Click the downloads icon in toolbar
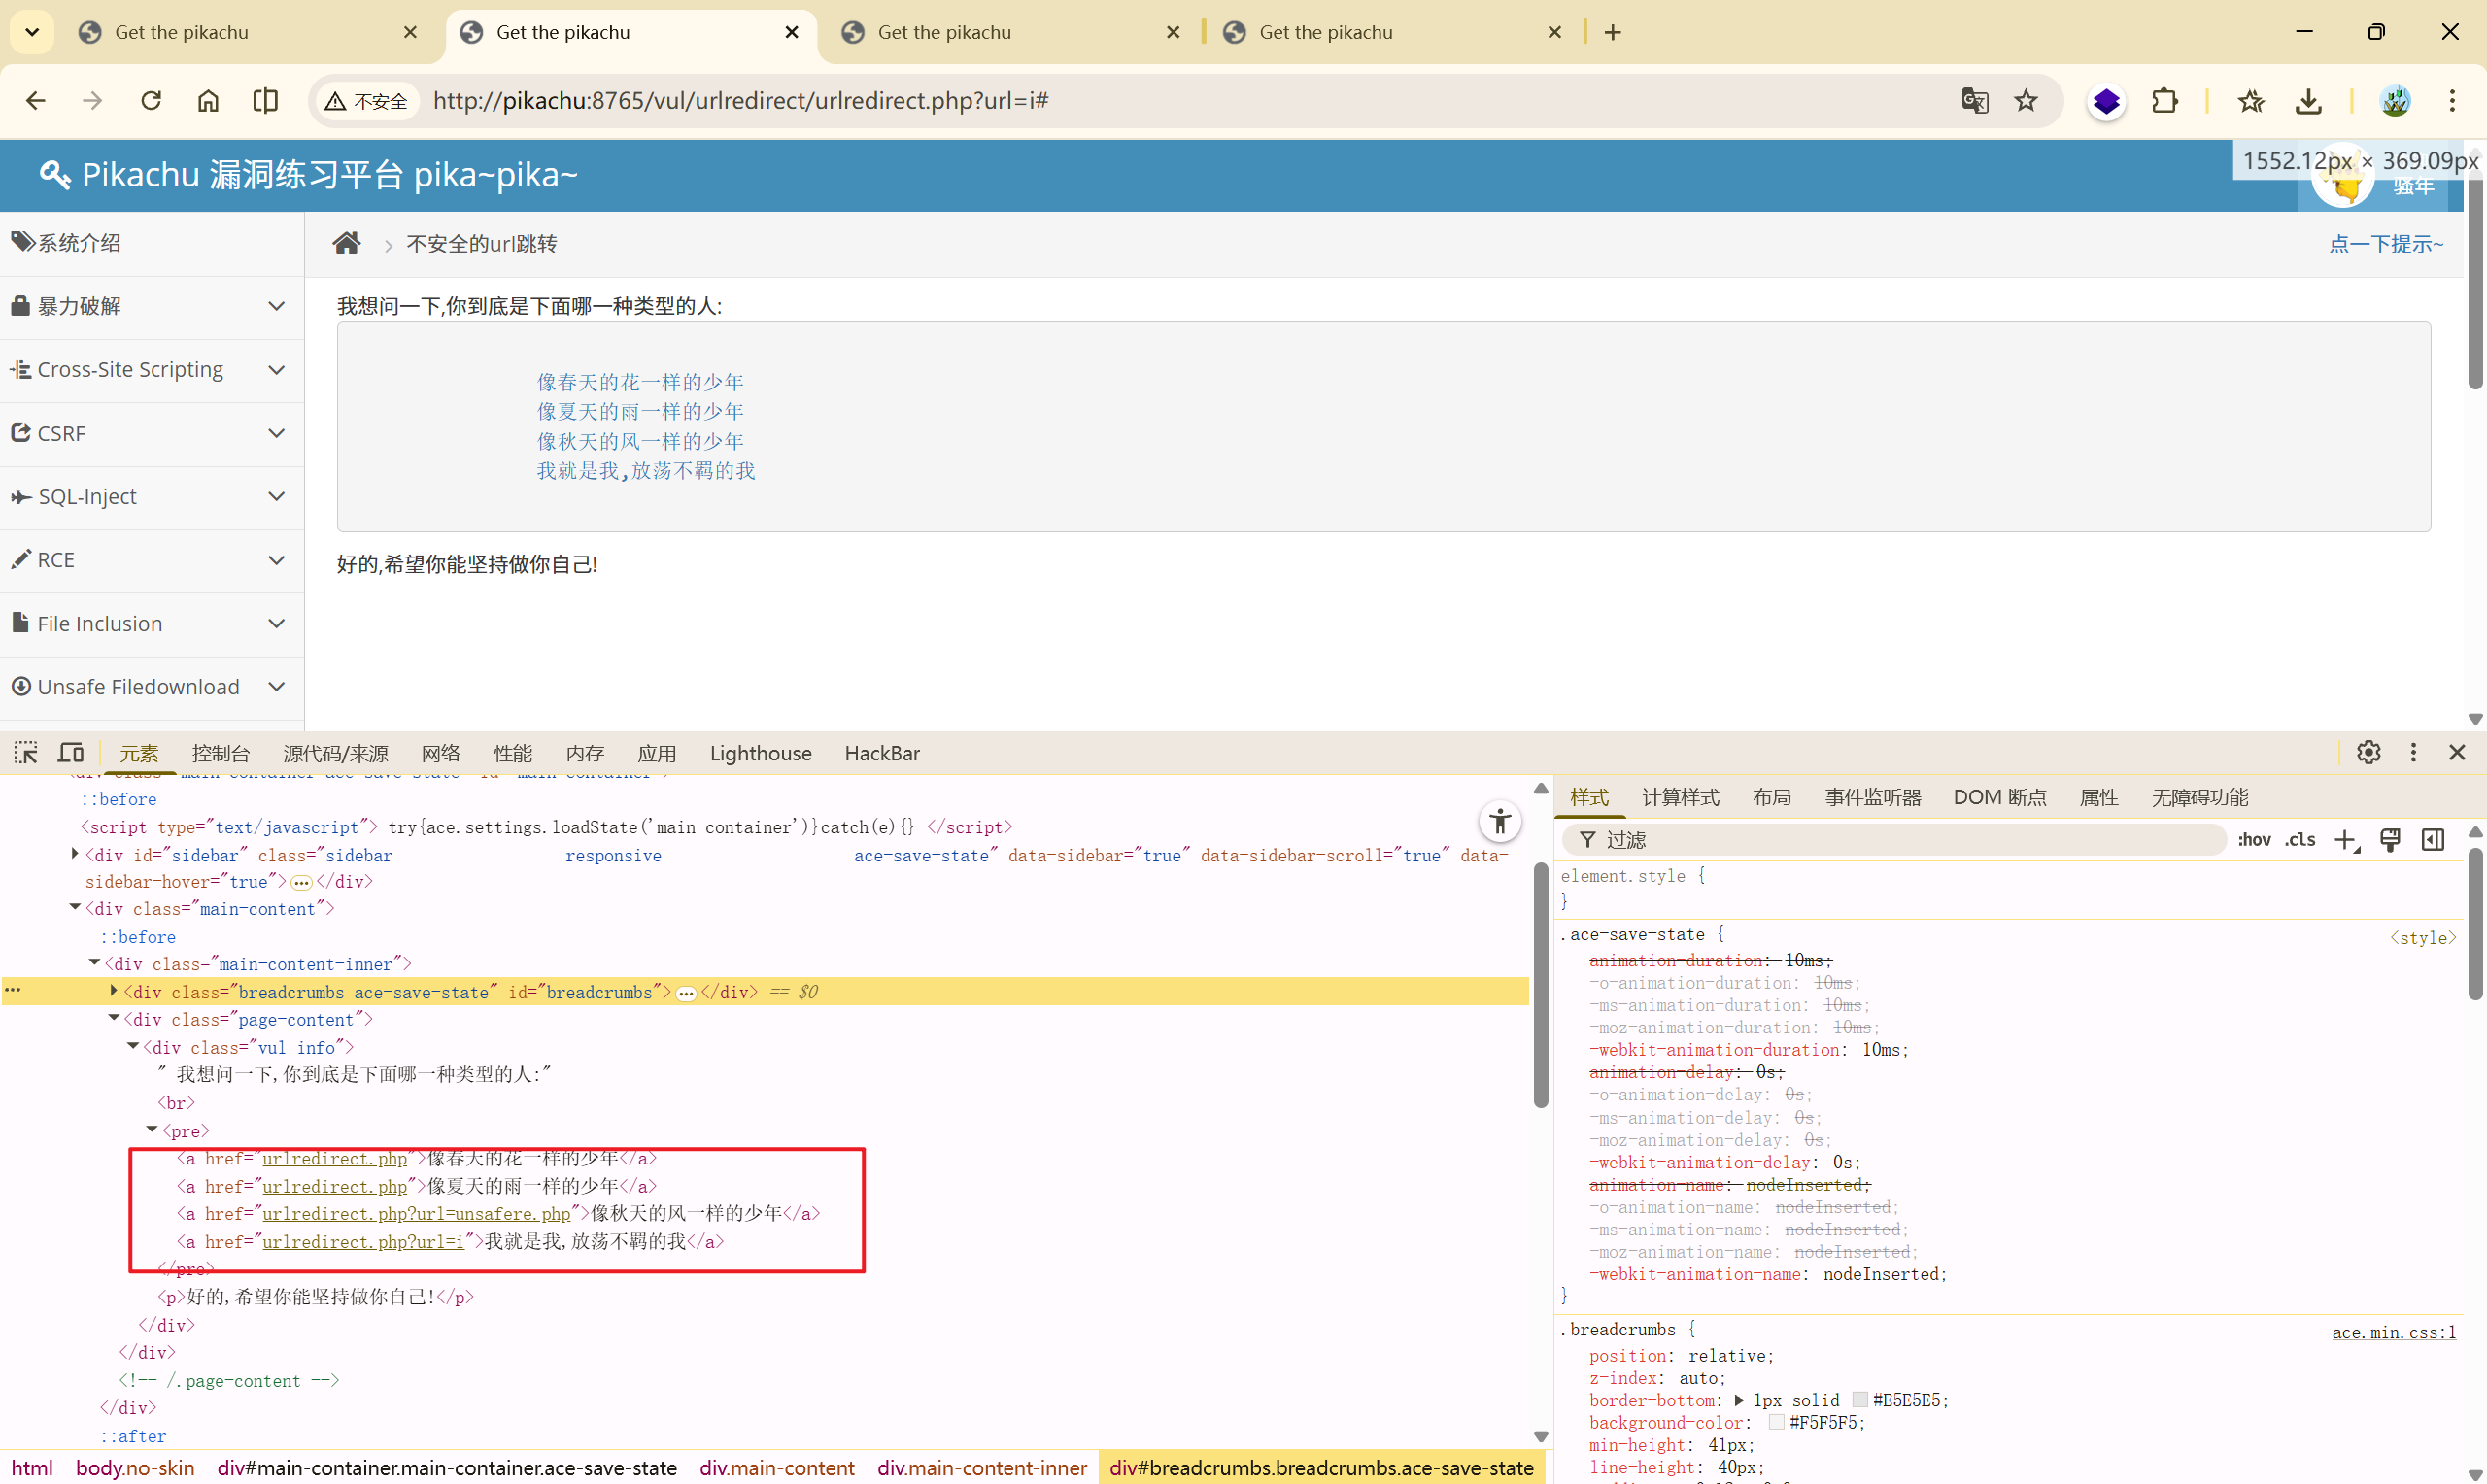 (2308, 101)
